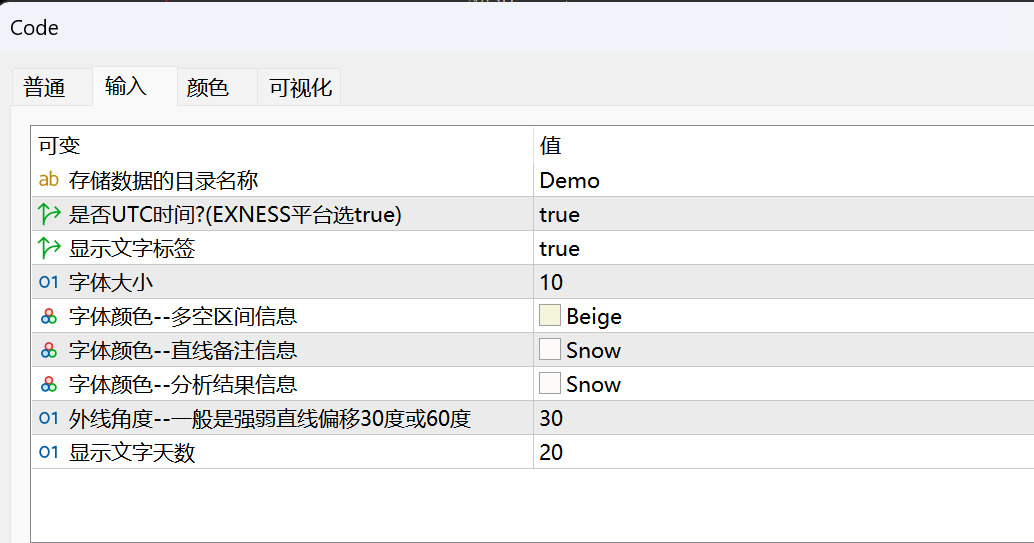Click the boolean arrow icon beside 是否UTC时间
Image resolution: width=1034 pixels, height=543 pixels.
(49, 214)
